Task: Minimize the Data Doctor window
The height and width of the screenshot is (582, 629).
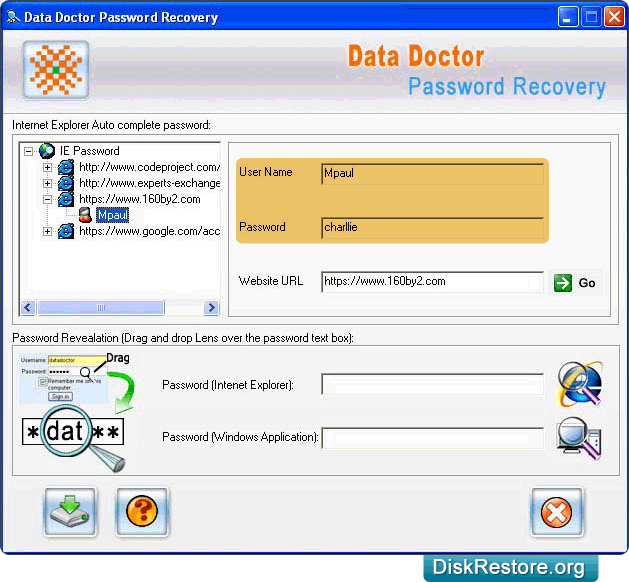Action: coord(568,17)
